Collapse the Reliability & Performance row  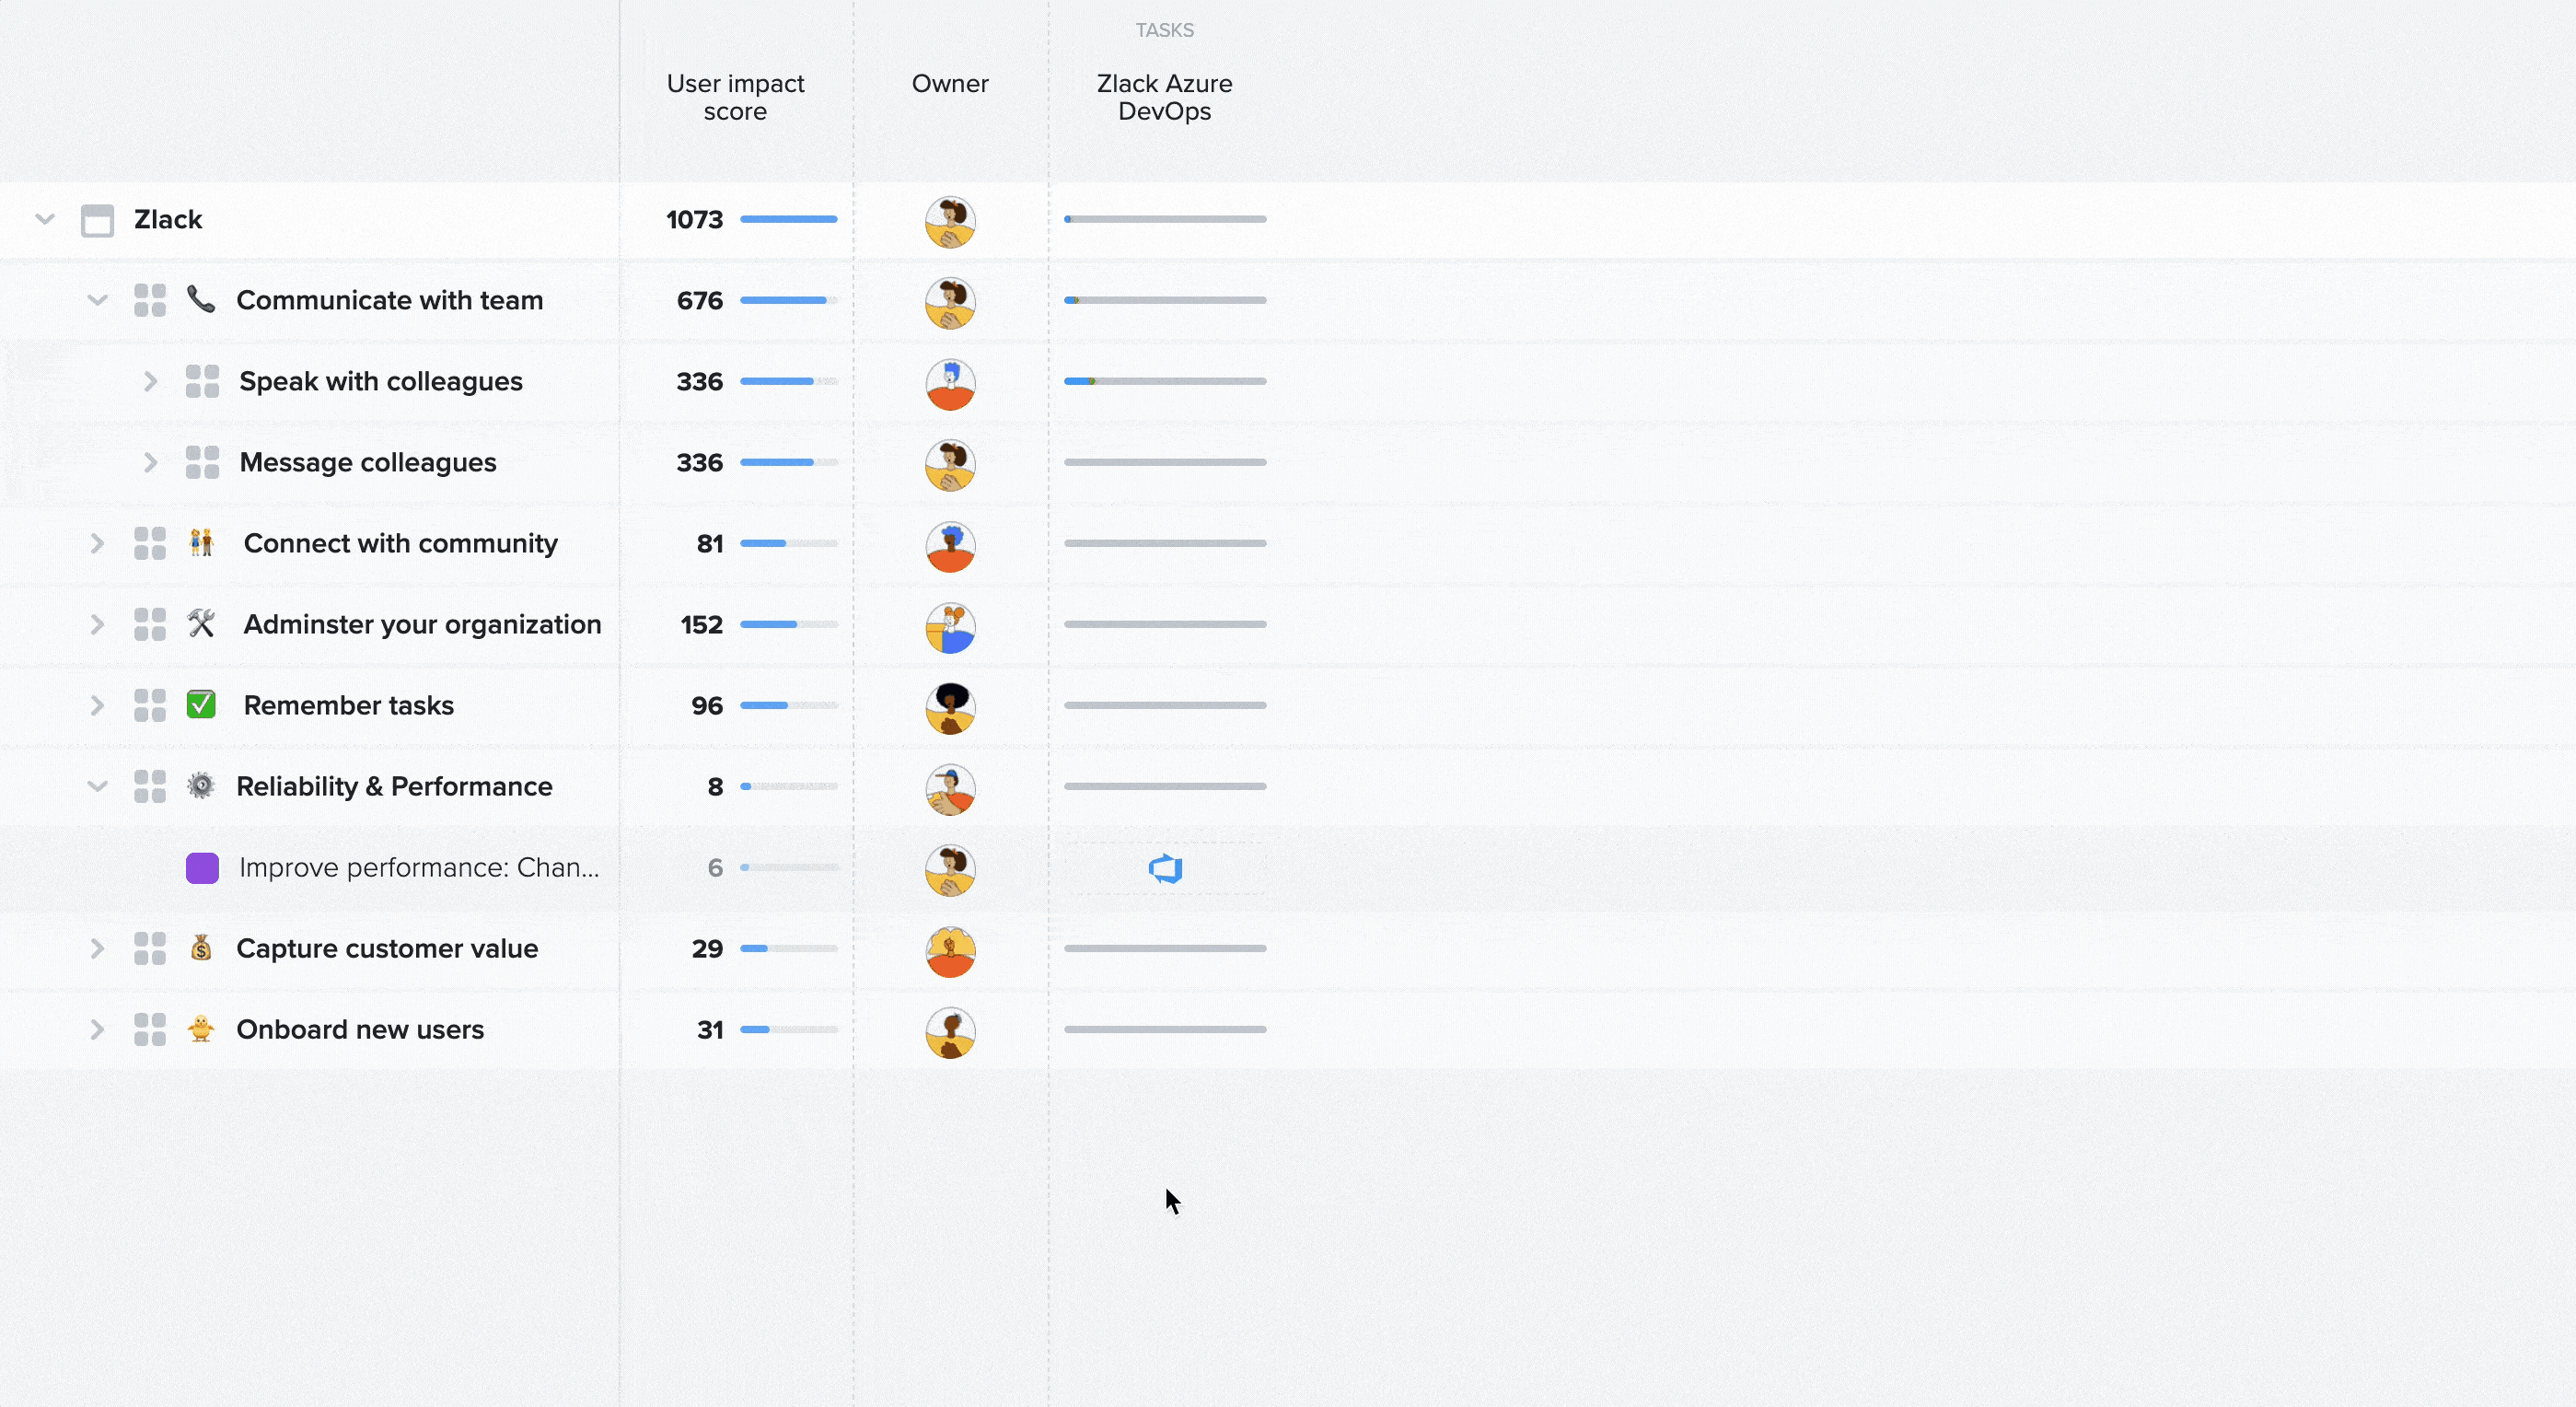tap(97, 786)
